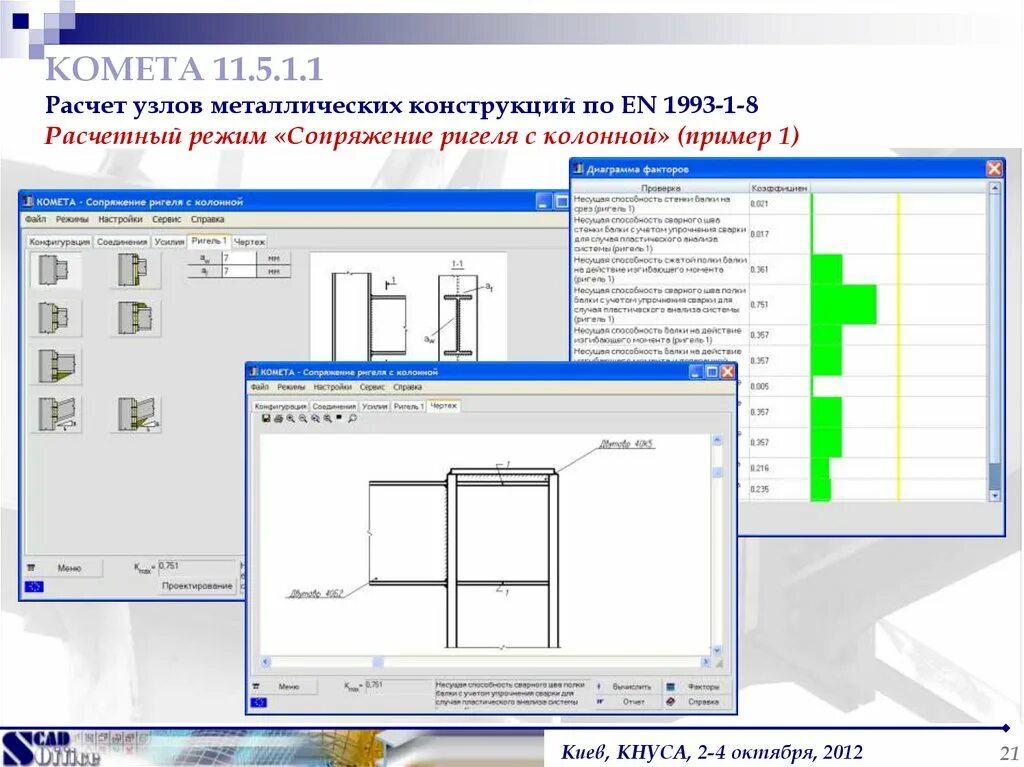Click the fourth magnifier icon in the drawing toolbar
Screen dimensions: 1024x767
pos(327,419)
